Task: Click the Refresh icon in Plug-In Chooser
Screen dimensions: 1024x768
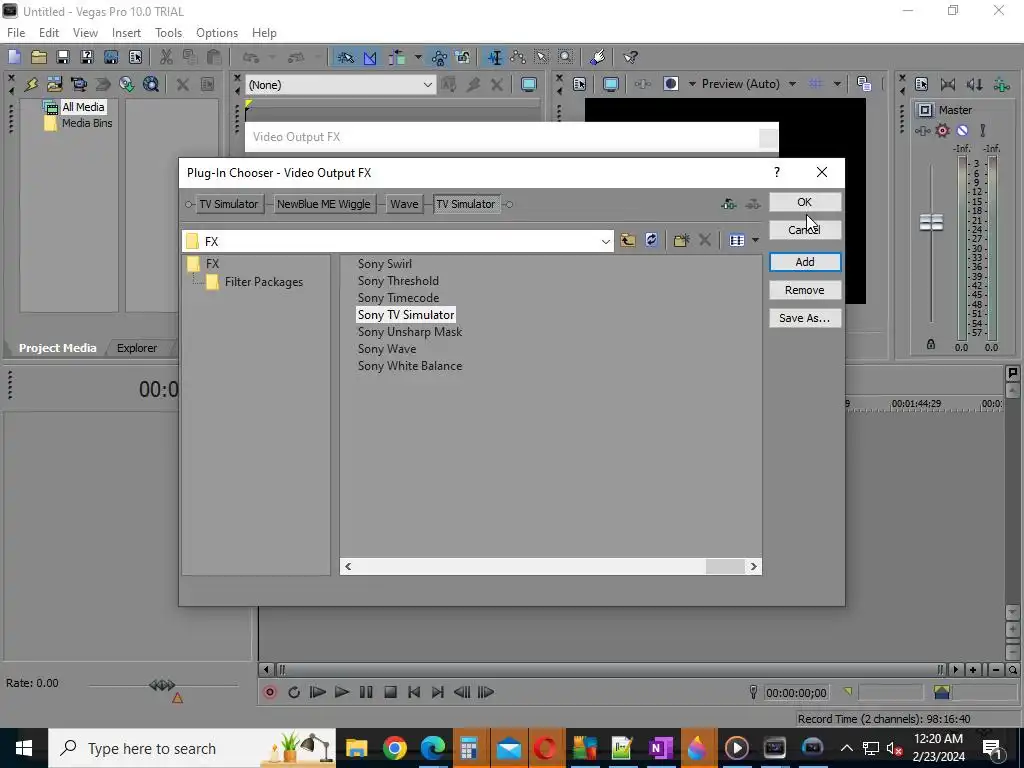Action: [651, 240]
